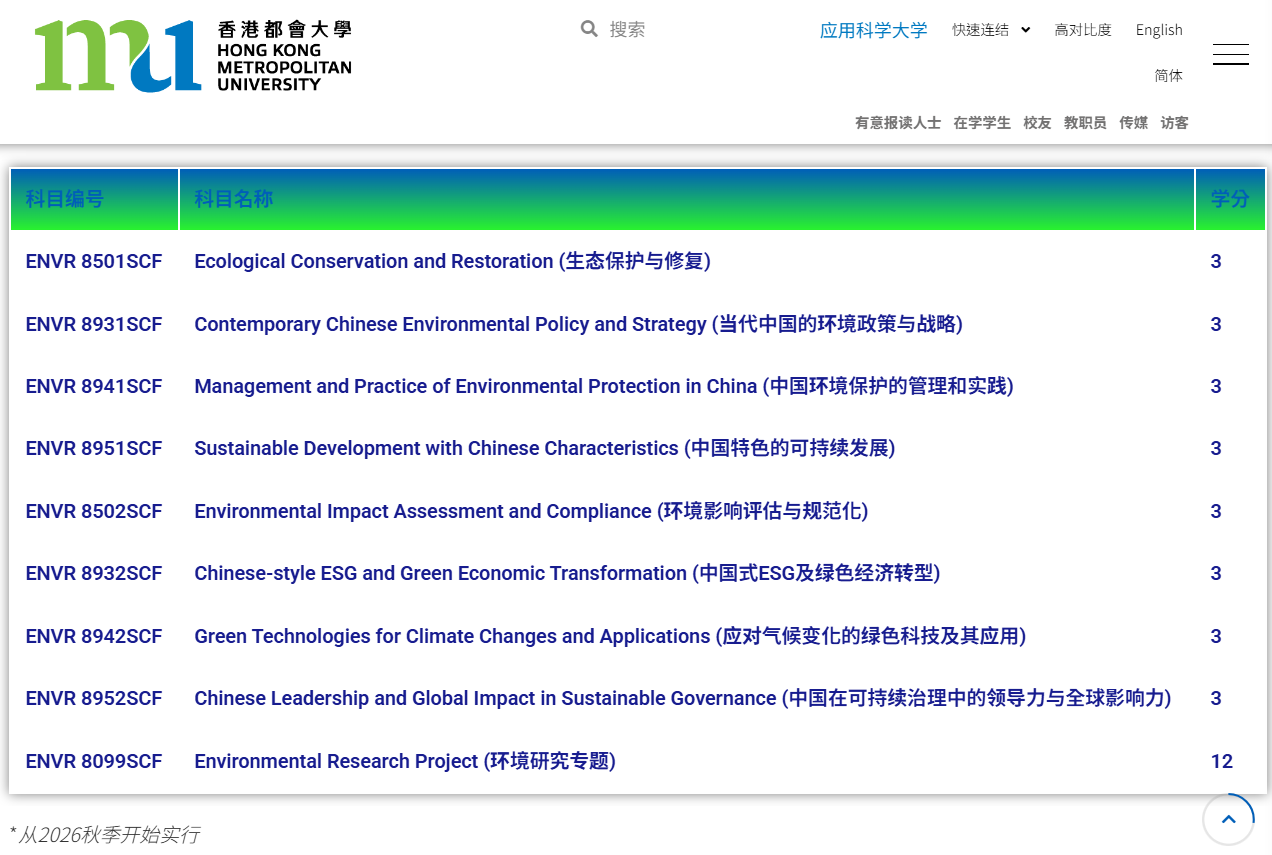
Task: Toggle 高对比度 high contrast mode
Action: (x=1083, y=30)
